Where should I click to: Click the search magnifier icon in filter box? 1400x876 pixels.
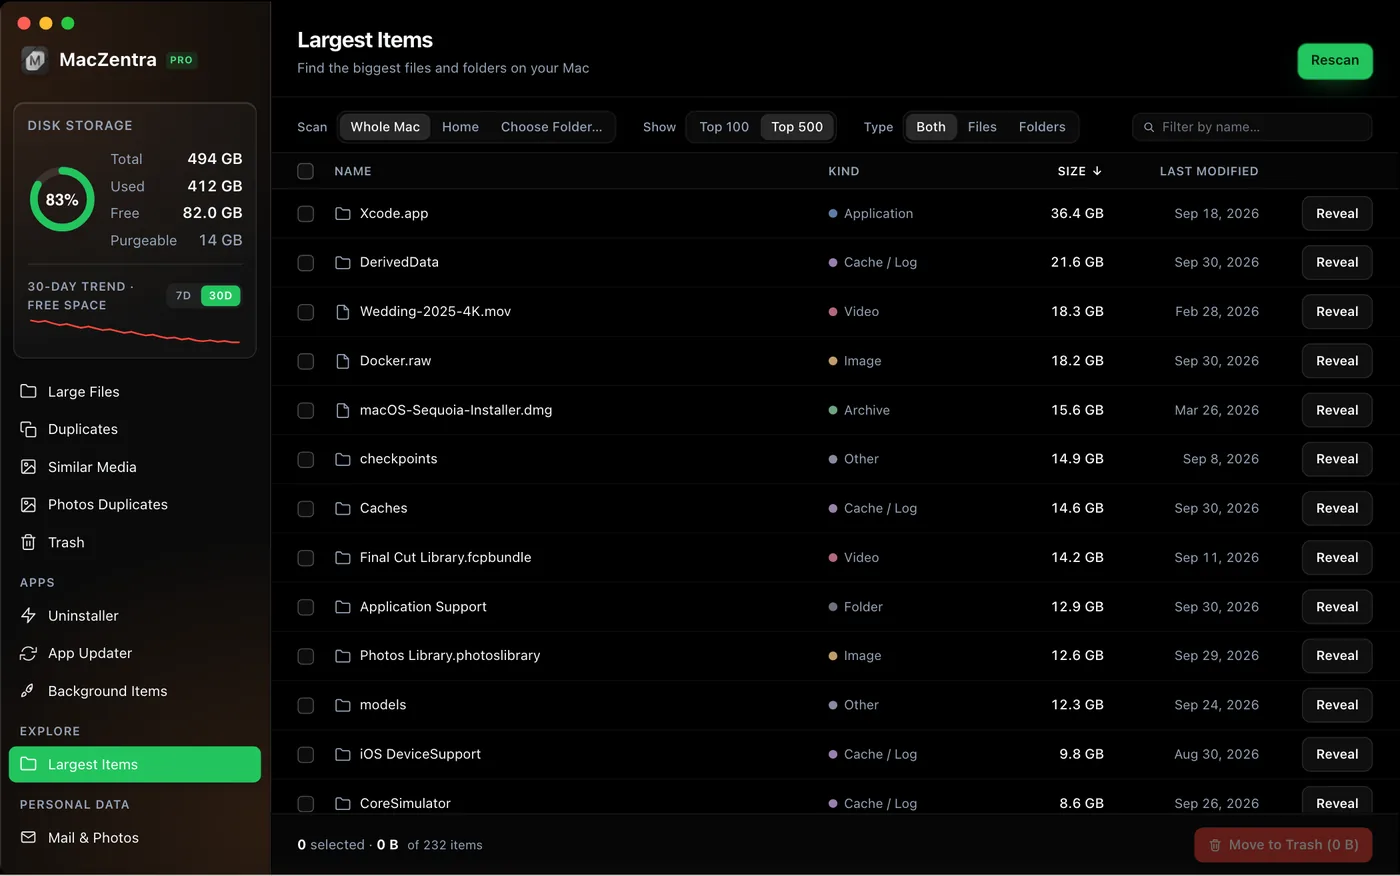coord(1149,127)
